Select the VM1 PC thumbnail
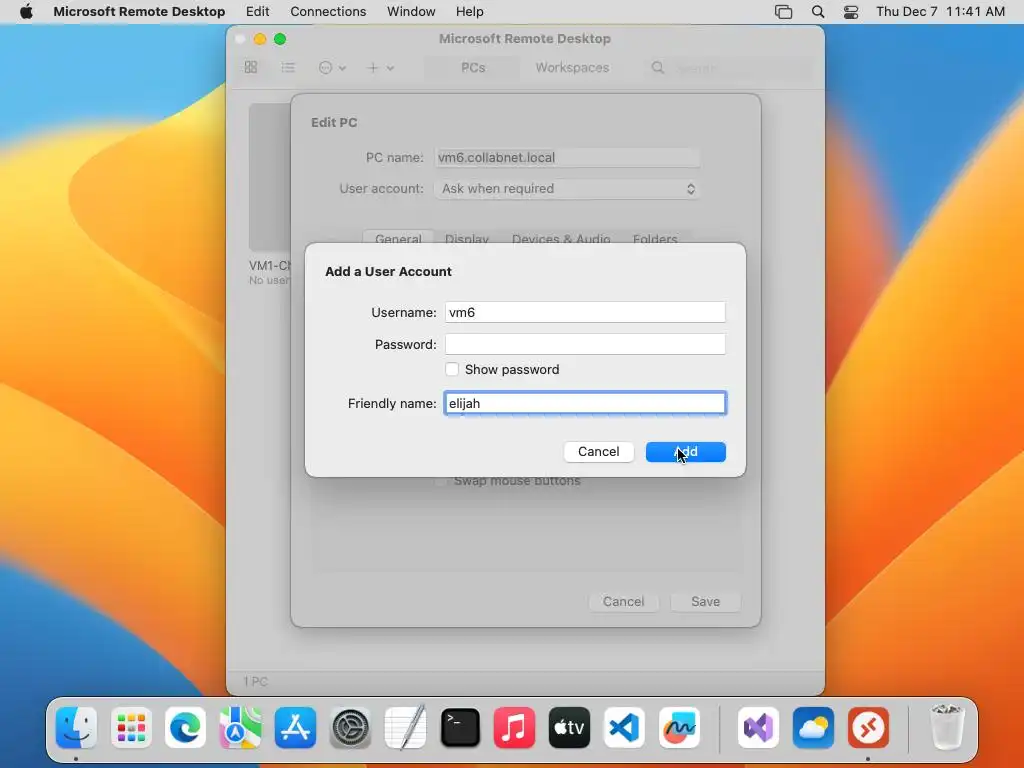The width and height of the screenshot is (1024, 768). 270,178
